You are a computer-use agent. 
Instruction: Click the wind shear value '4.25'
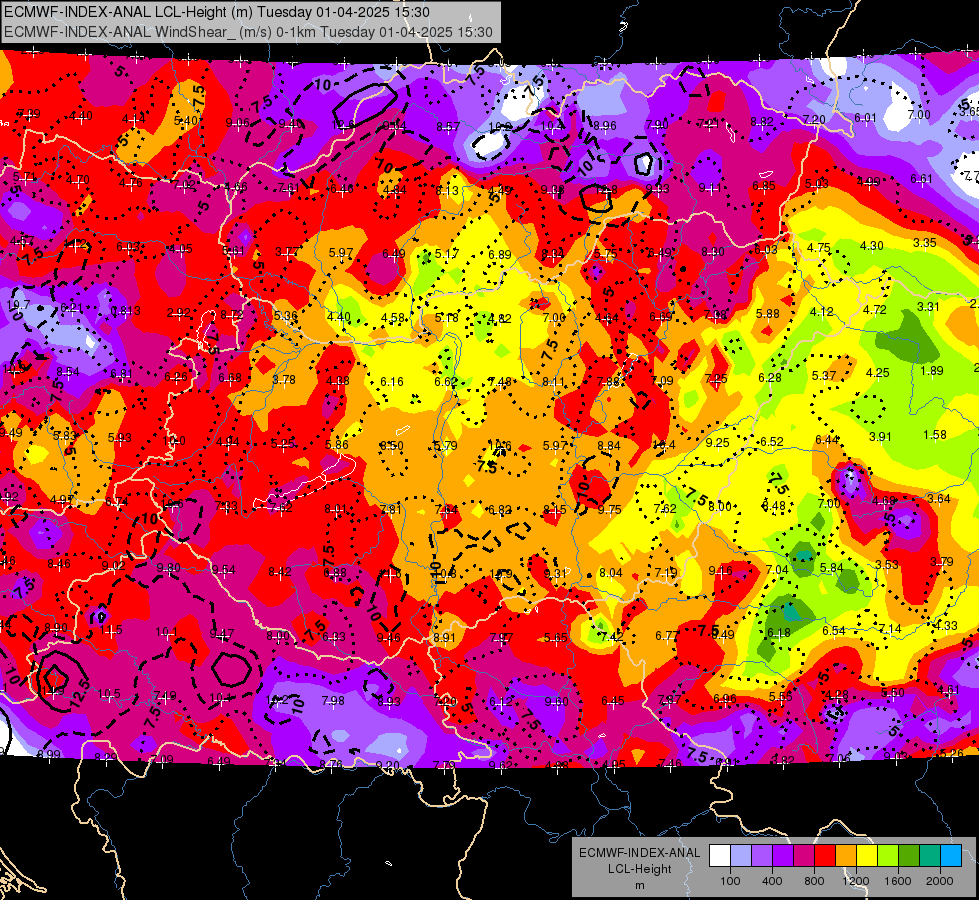[x=878, y=373]
